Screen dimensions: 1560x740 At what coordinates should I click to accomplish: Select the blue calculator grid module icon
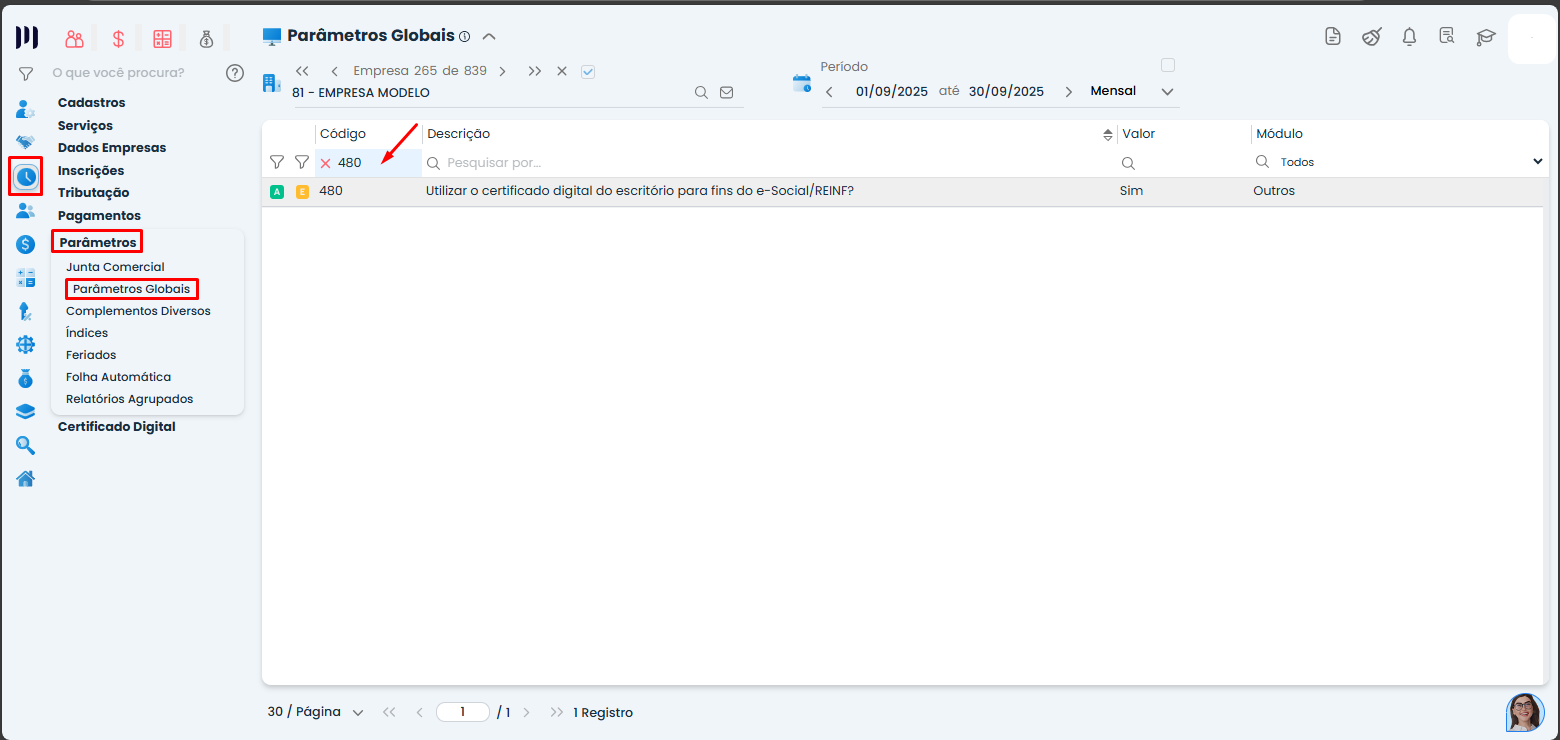(x=26, y=278)
